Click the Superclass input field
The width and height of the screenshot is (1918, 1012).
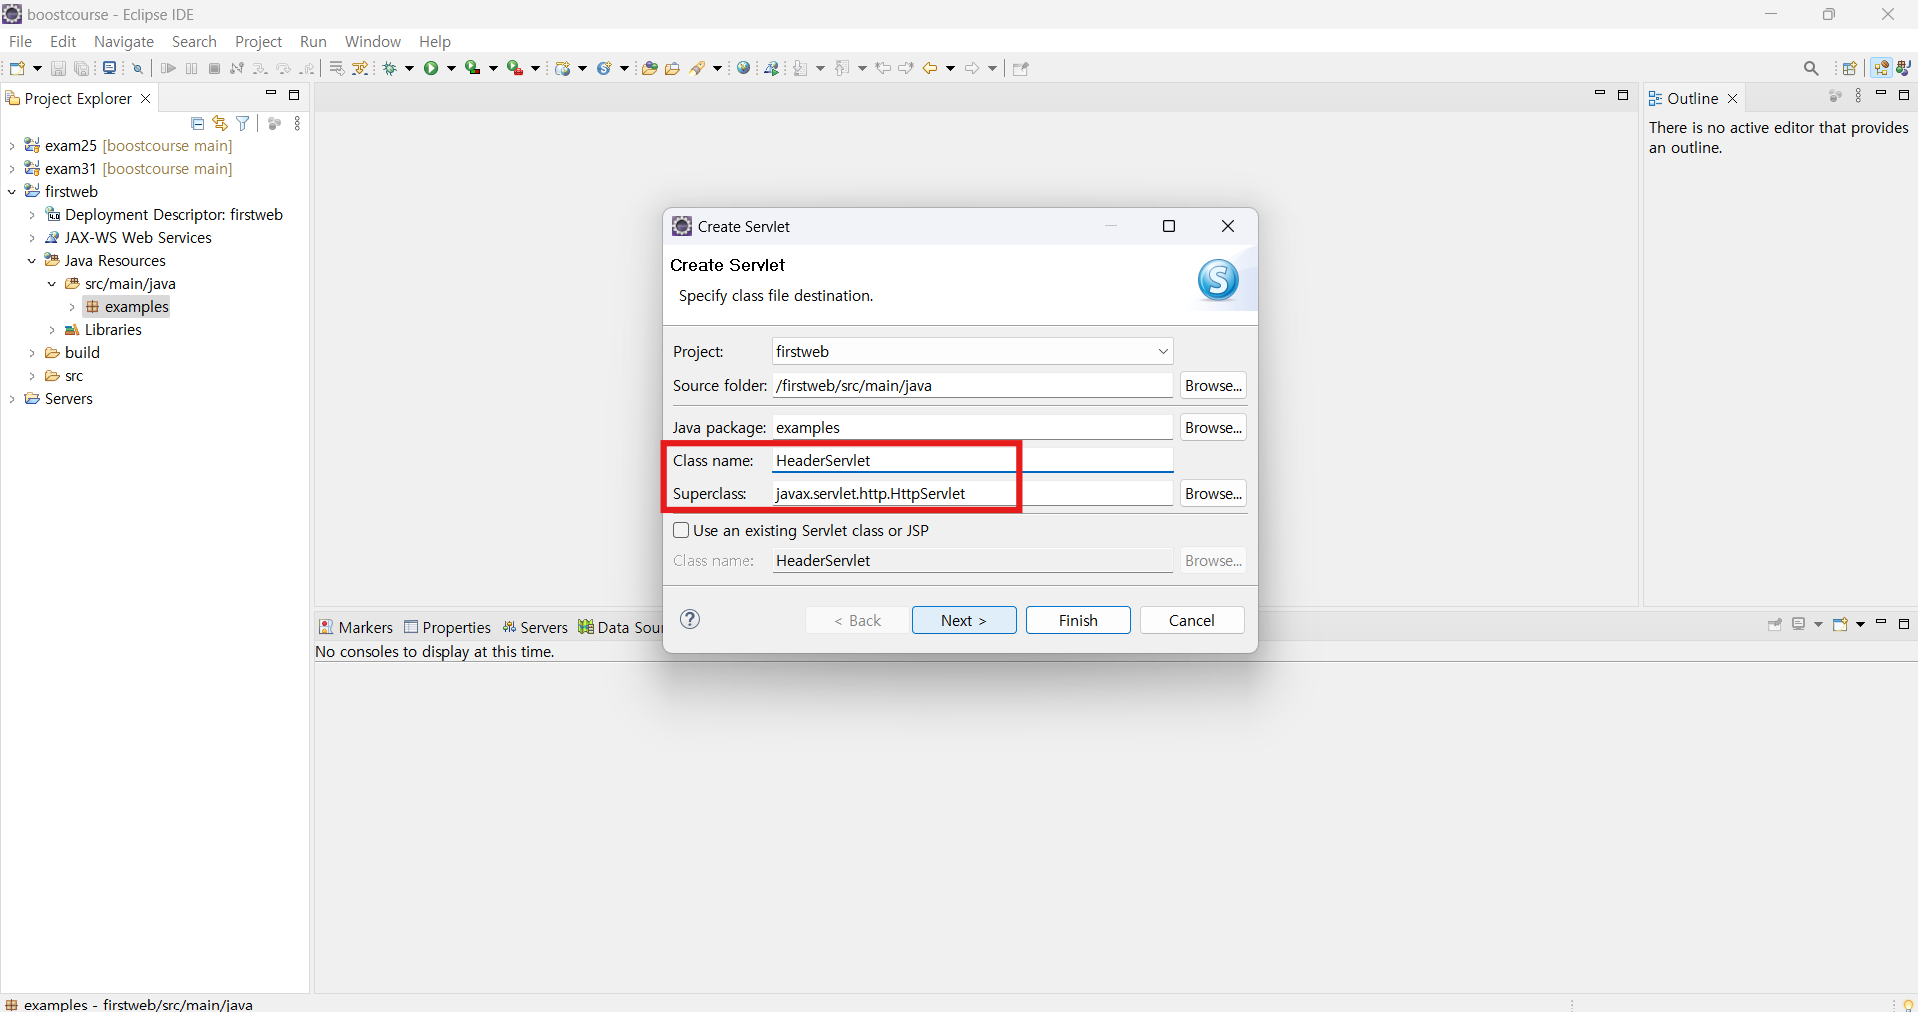pos(972,493)
